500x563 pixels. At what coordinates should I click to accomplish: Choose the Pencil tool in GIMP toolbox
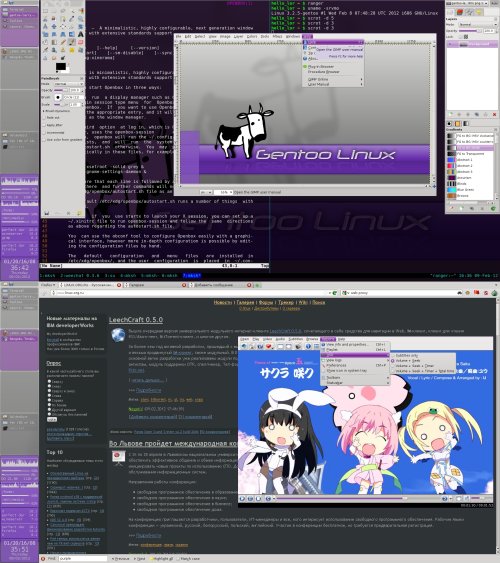63,42
